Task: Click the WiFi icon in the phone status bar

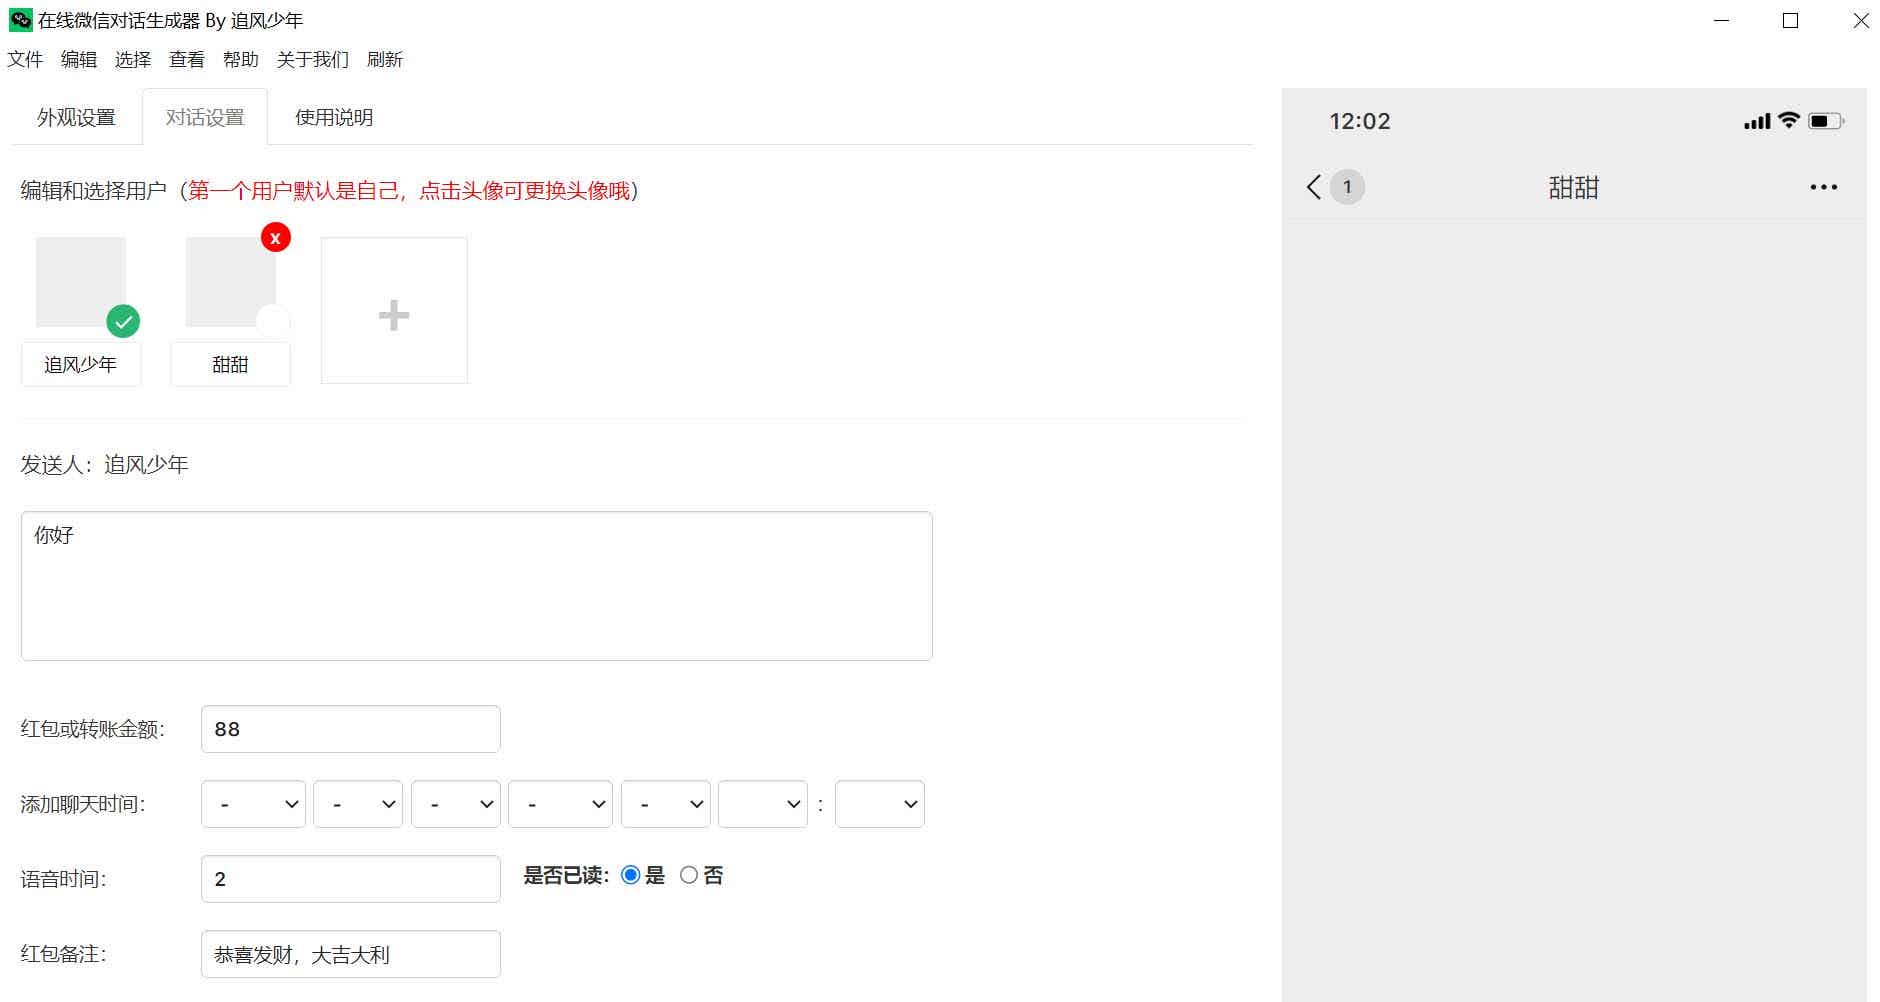Action: point(1787,120)
